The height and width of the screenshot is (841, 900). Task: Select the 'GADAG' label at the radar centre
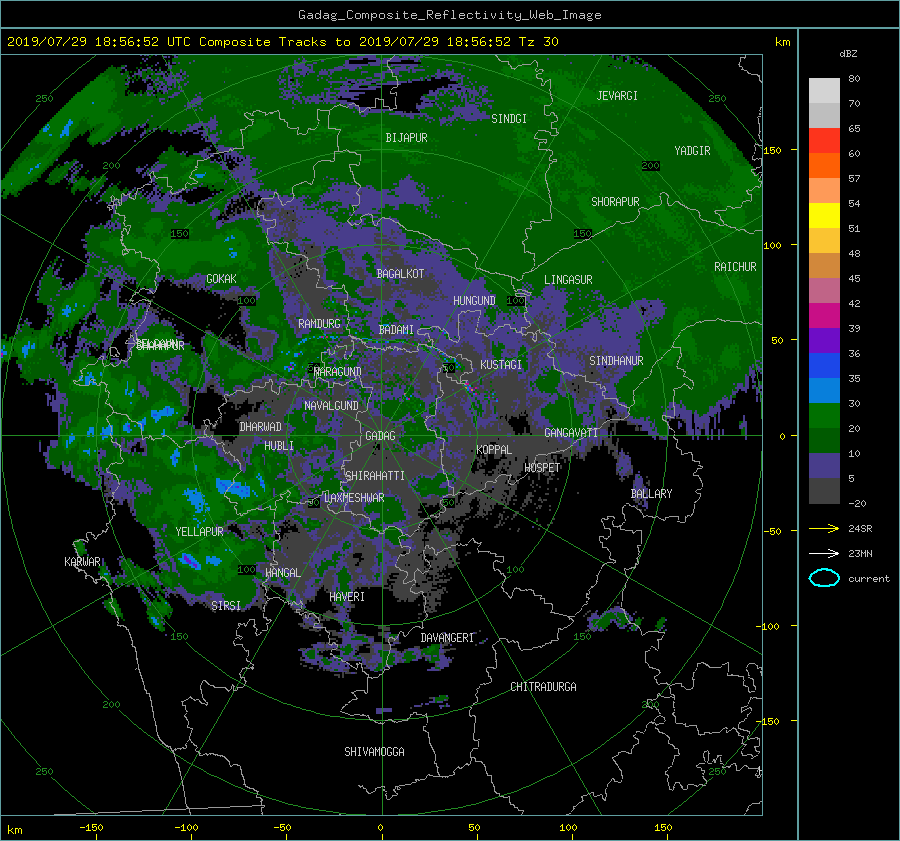[380, 436]
